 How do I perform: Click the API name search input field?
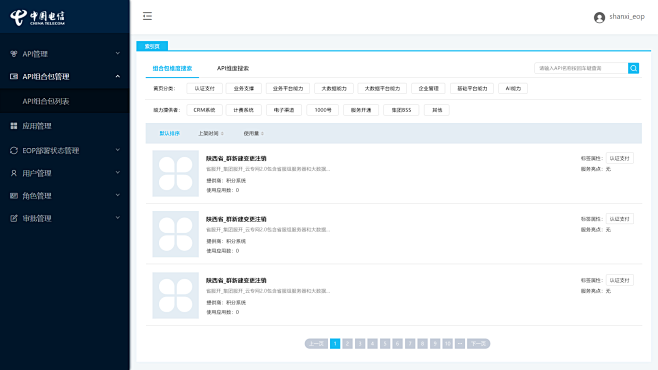tap(581, 68)
